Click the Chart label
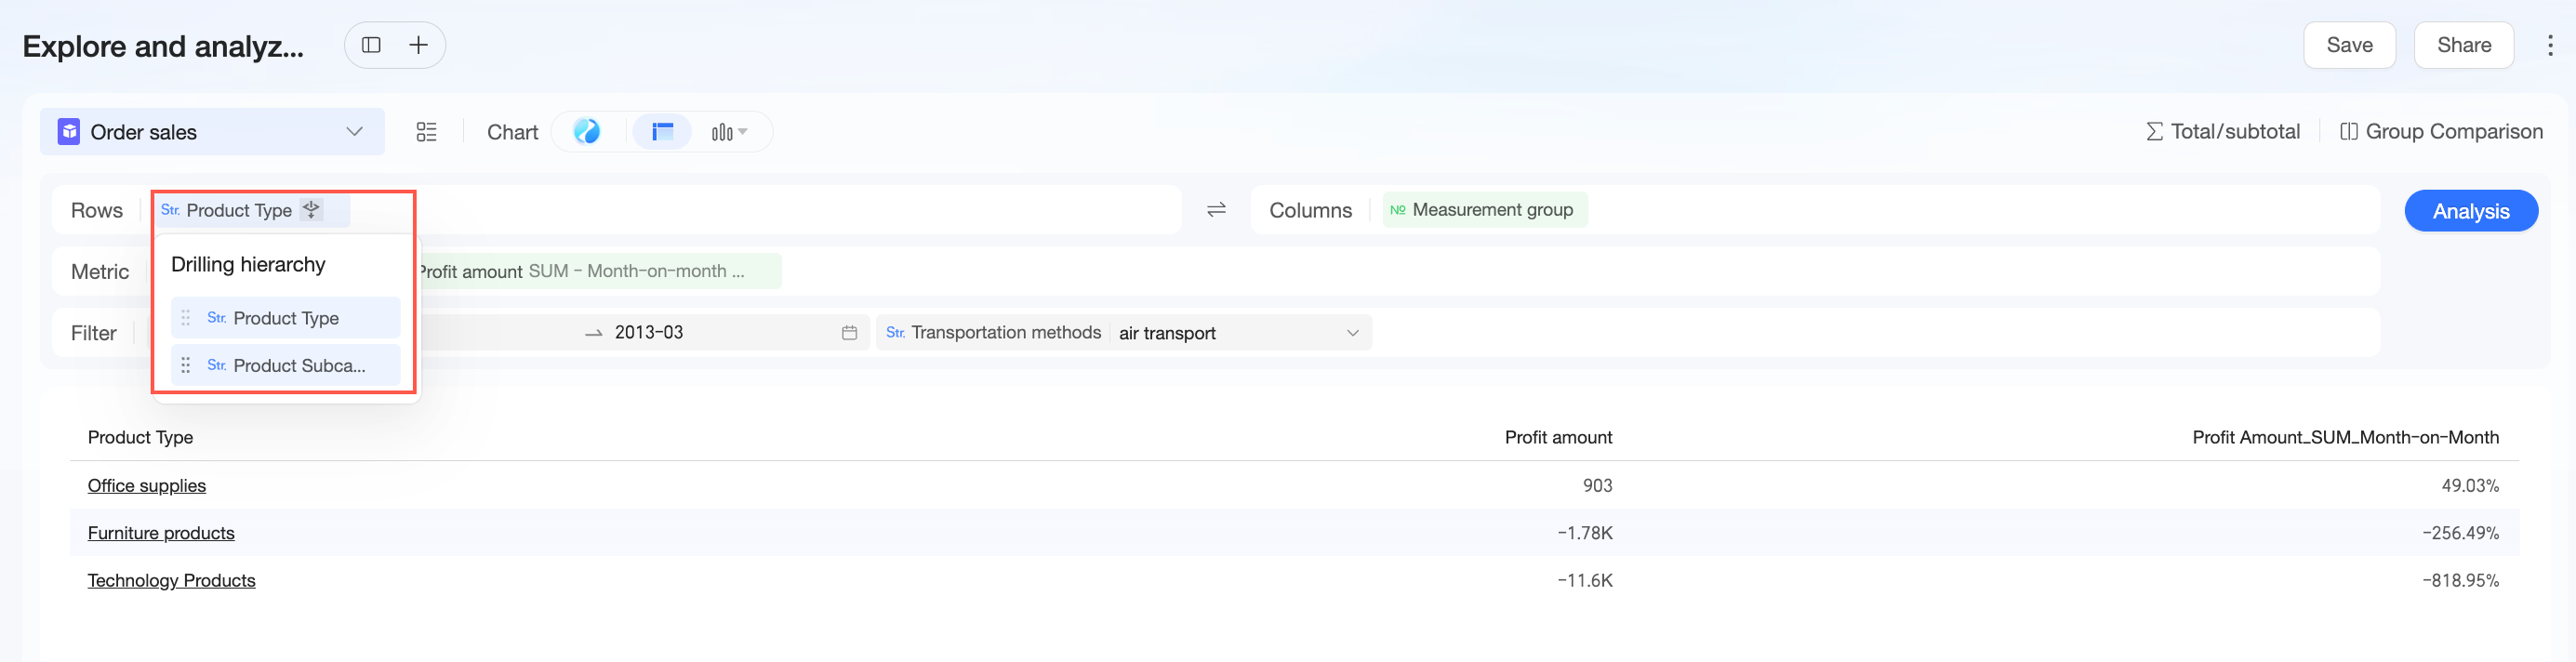The height and width of the screenshot is (662, 2576). coord(512,132)
